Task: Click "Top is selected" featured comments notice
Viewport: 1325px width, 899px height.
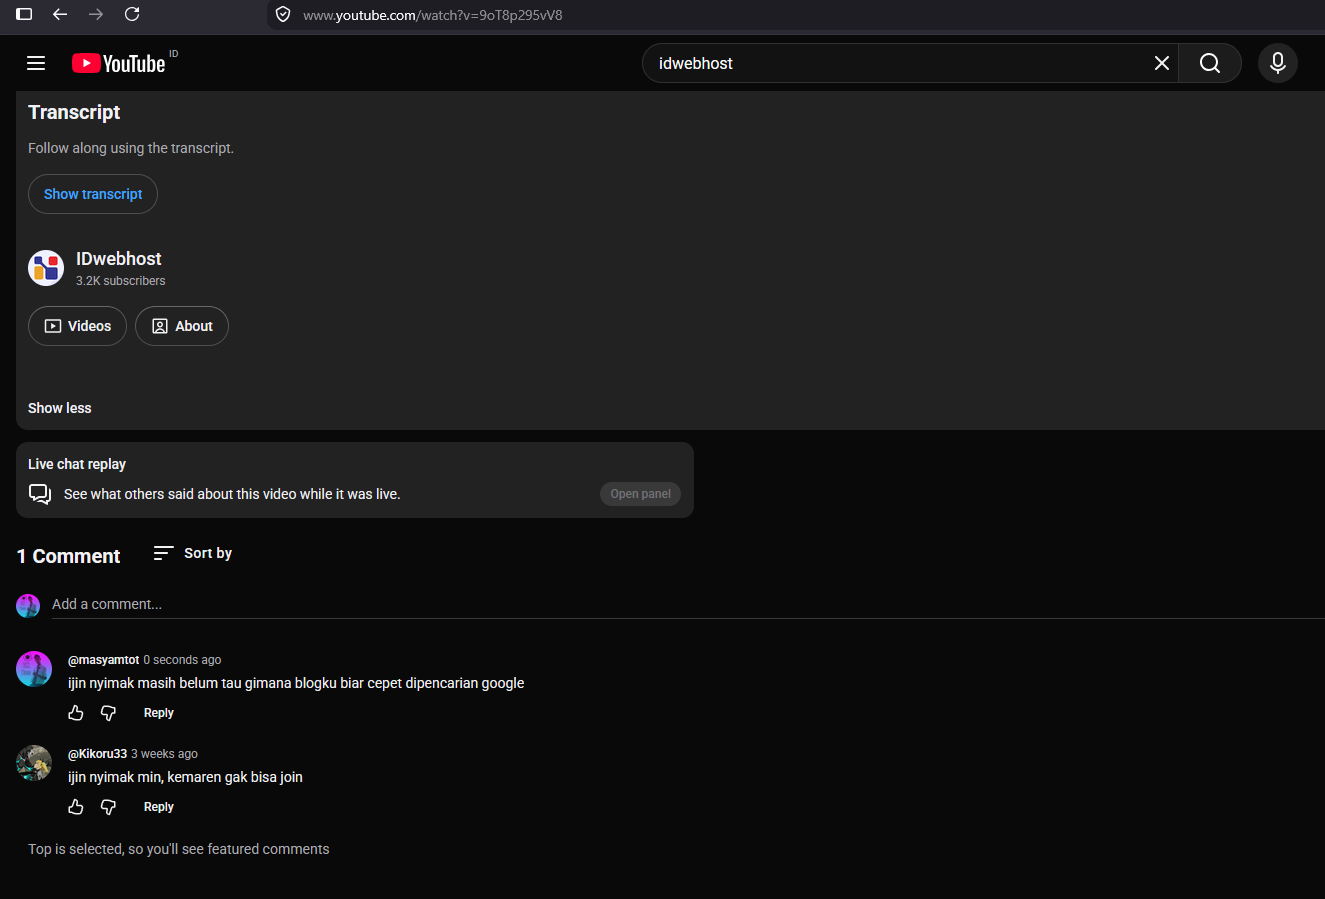Action: point(179,849)
